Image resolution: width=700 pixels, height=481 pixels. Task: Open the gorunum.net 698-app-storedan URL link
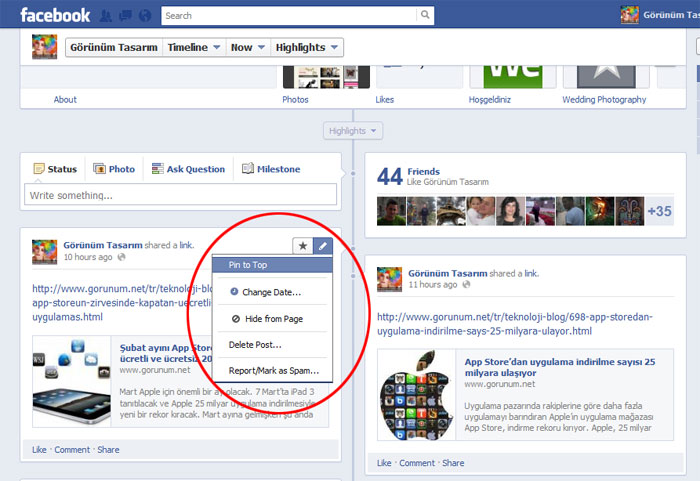(x=515, y=324)
